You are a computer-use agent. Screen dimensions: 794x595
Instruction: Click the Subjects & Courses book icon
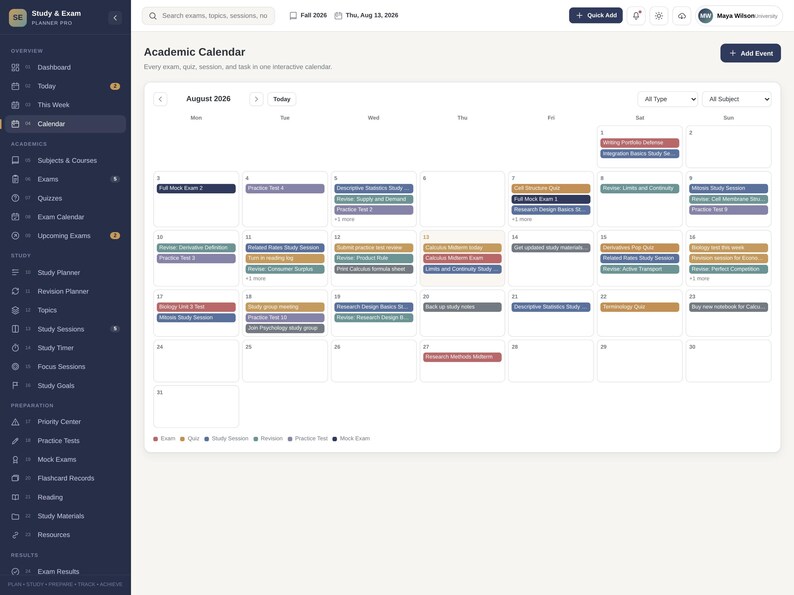click(x=15, y=161)
